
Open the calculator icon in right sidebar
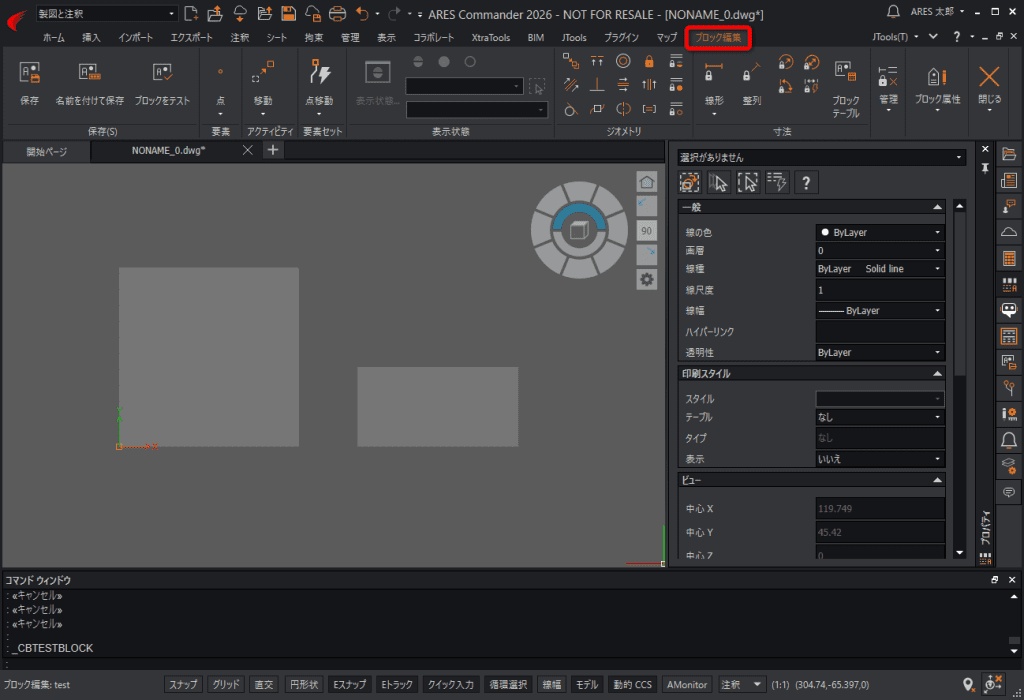click(1009, 258)
